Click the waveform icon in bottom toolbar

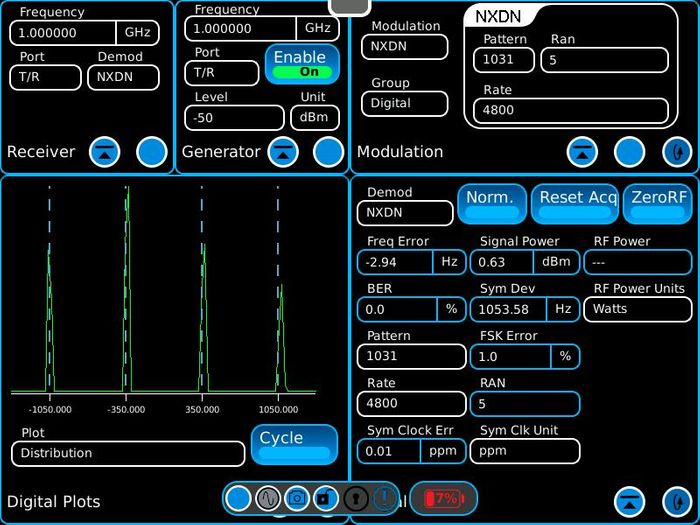click(267, 497)
